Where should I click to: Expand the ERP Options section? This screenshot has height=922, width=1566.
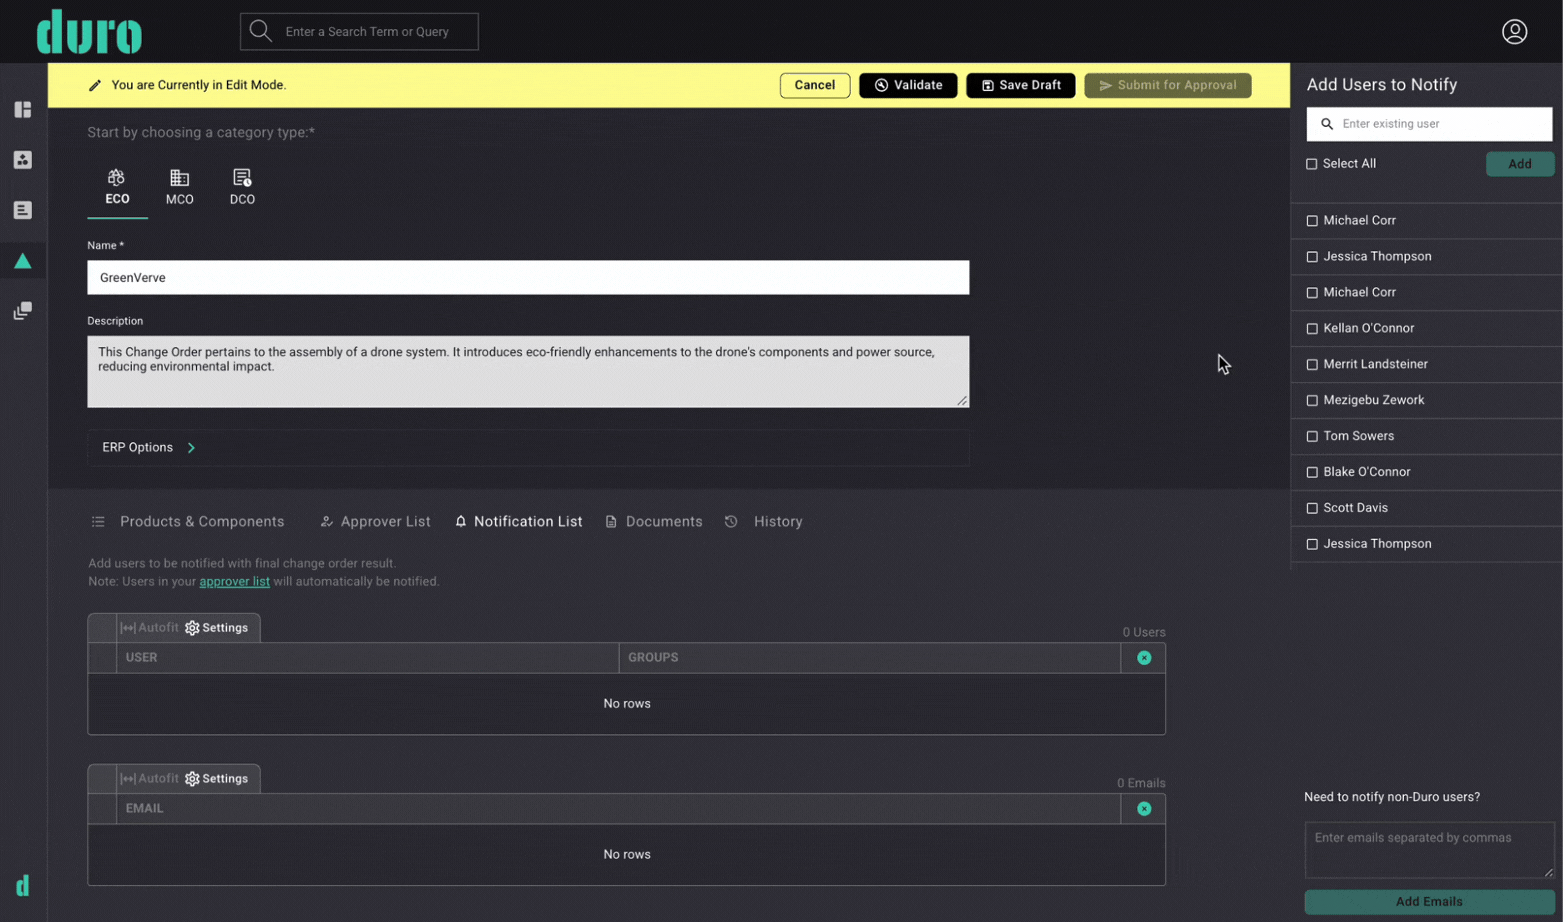(529, 448)
